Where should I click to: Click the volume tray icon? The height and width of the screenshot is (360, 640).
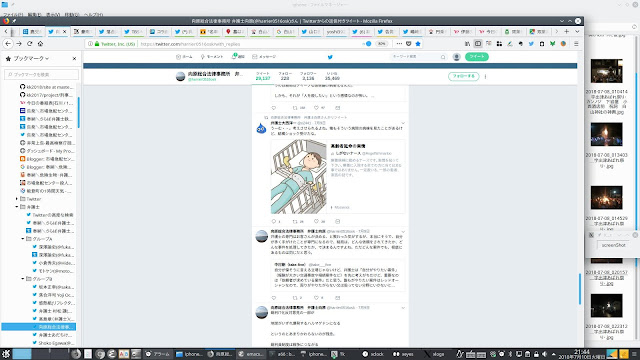(544, 354)
